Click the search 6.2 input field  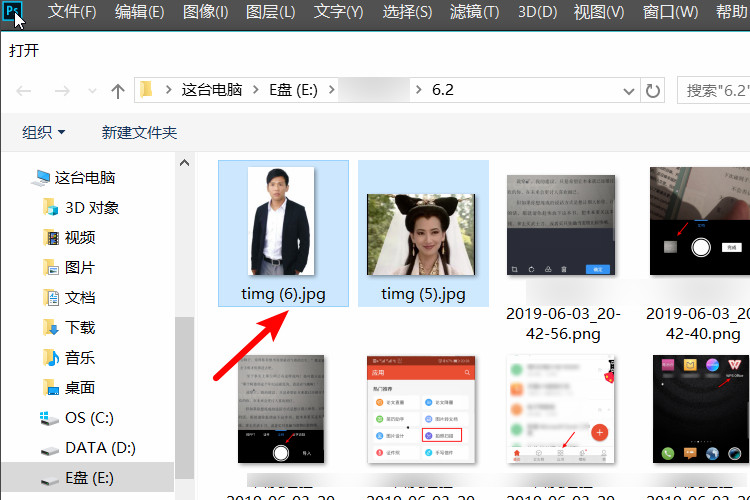pos(714,90)
